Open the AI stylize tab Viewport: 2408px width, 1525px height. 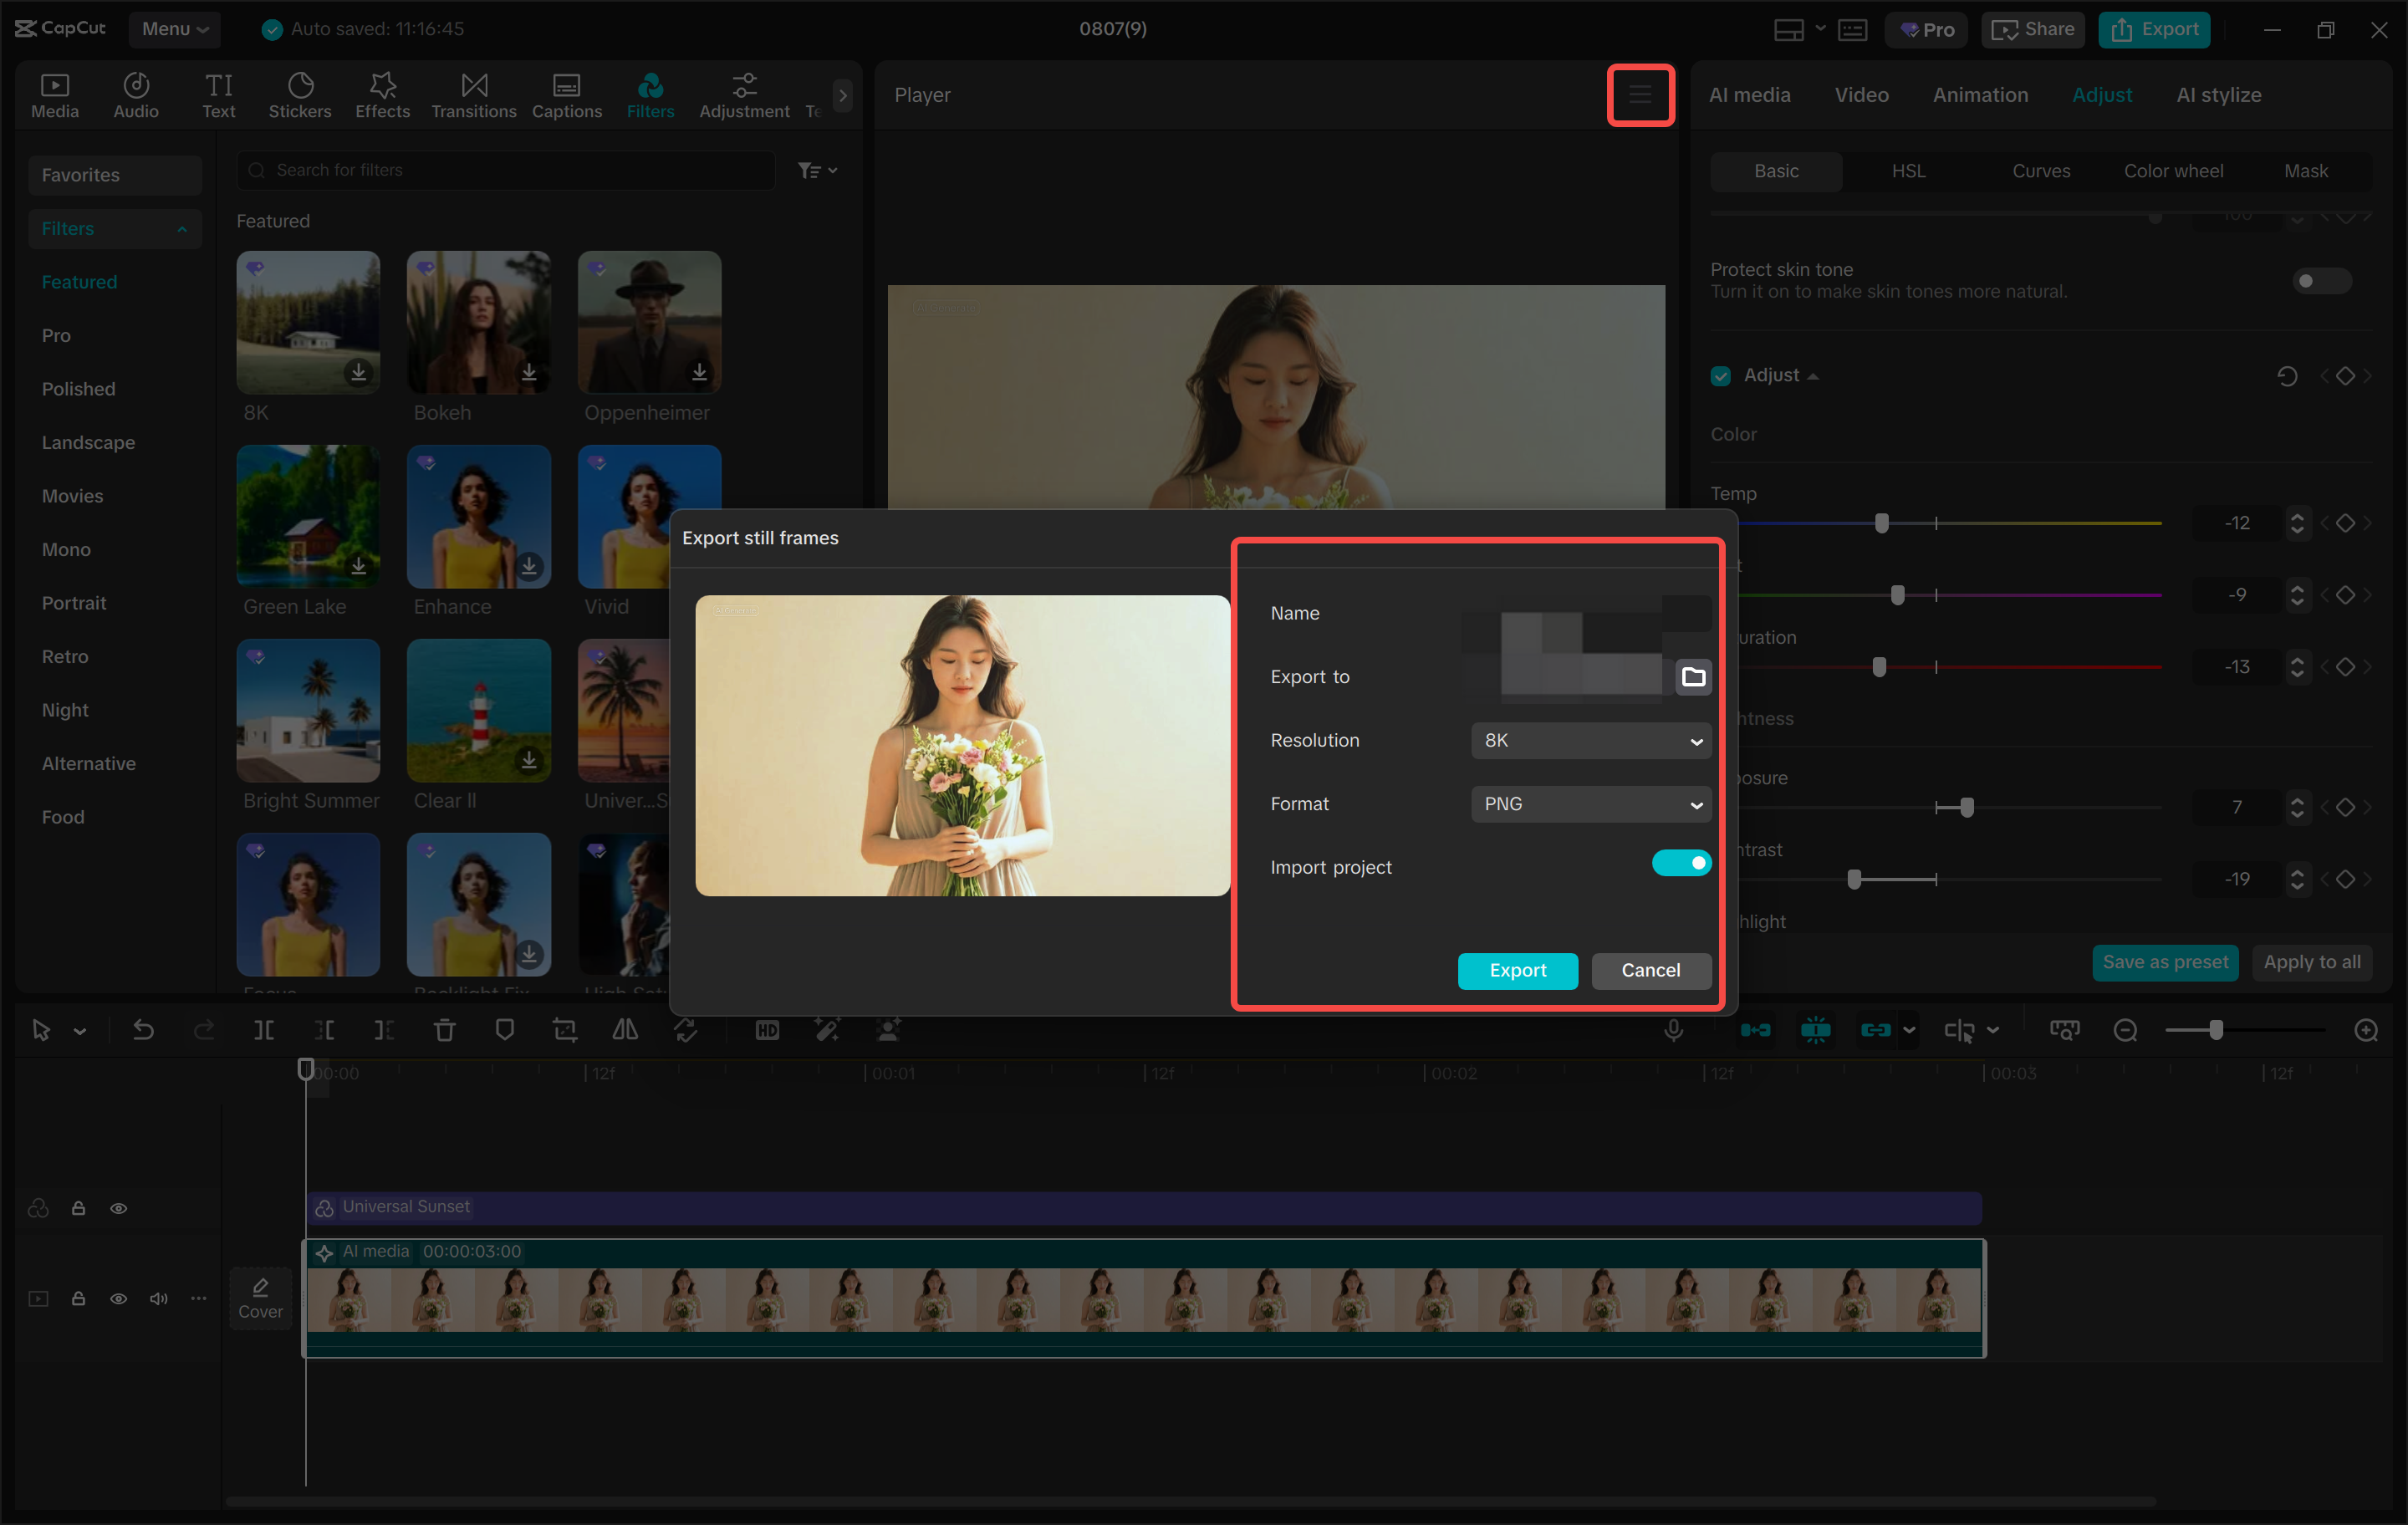coord(2218,94)
